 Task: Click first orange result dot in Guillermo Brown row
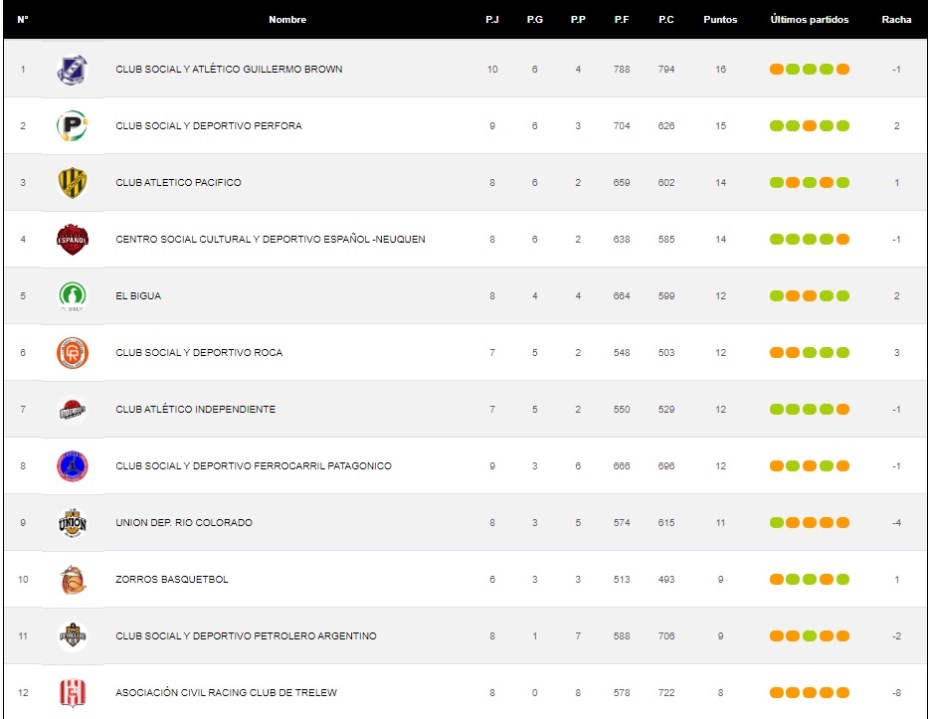pyautogui.click(x=777, y=70)
